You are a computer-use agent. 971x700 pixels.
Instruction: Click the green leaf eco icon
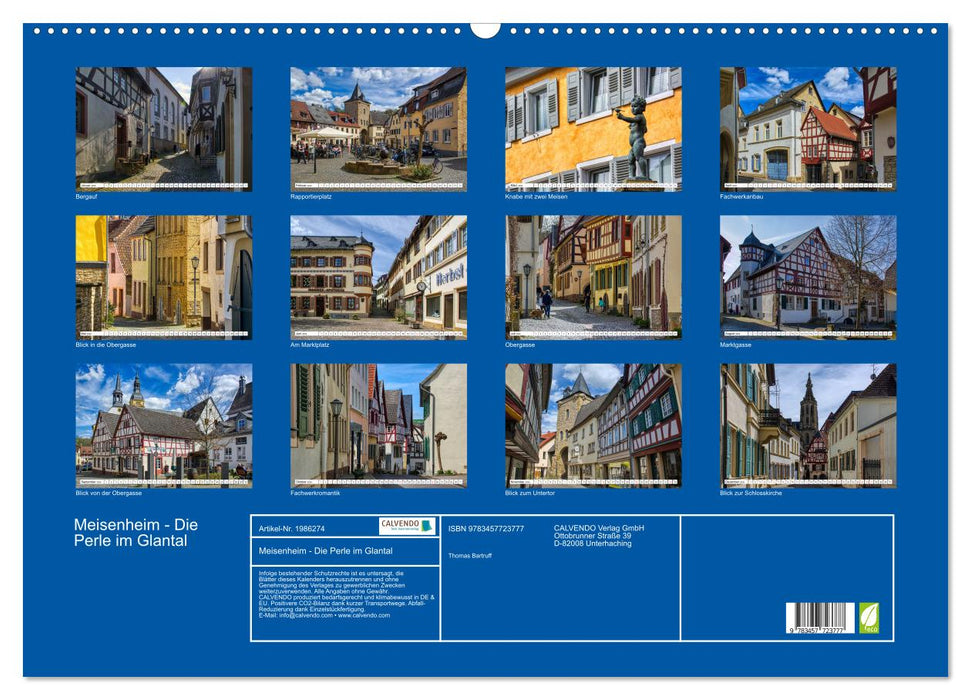coord(869,617)
